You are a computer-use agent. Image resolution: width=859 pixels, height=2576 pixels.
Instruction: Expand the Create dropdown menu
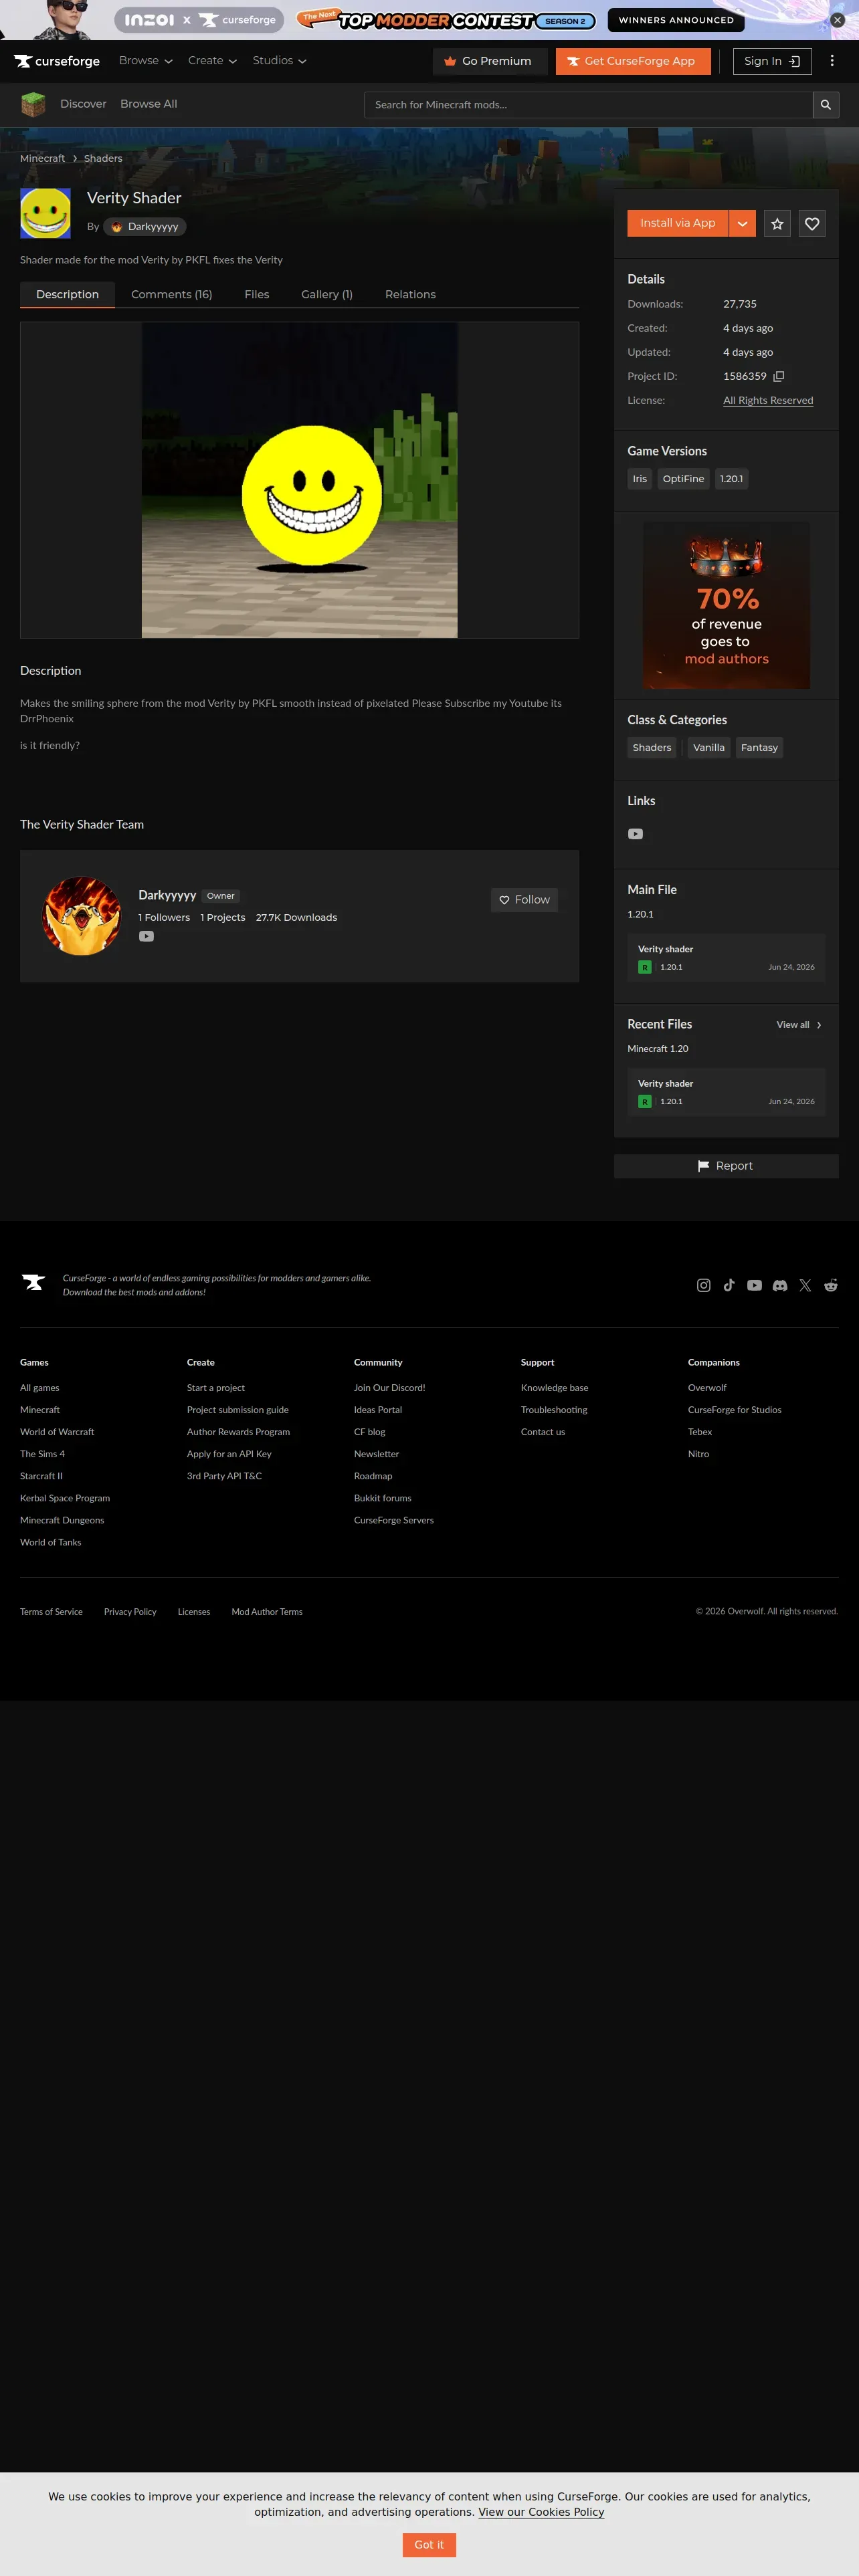[212, 61]
